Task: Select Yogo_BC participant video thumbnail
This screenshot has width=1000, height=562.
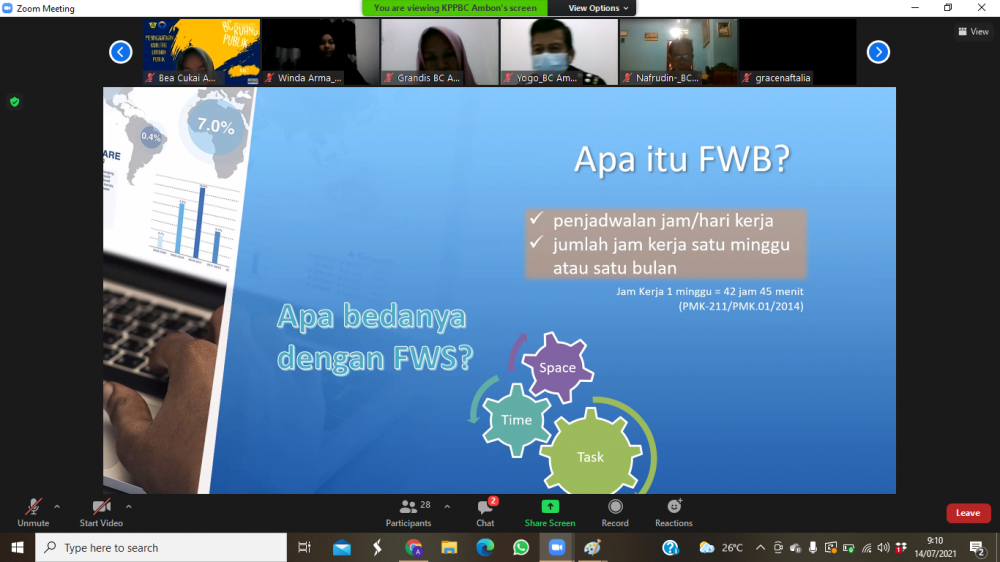Action: click(x=558, y=51)
